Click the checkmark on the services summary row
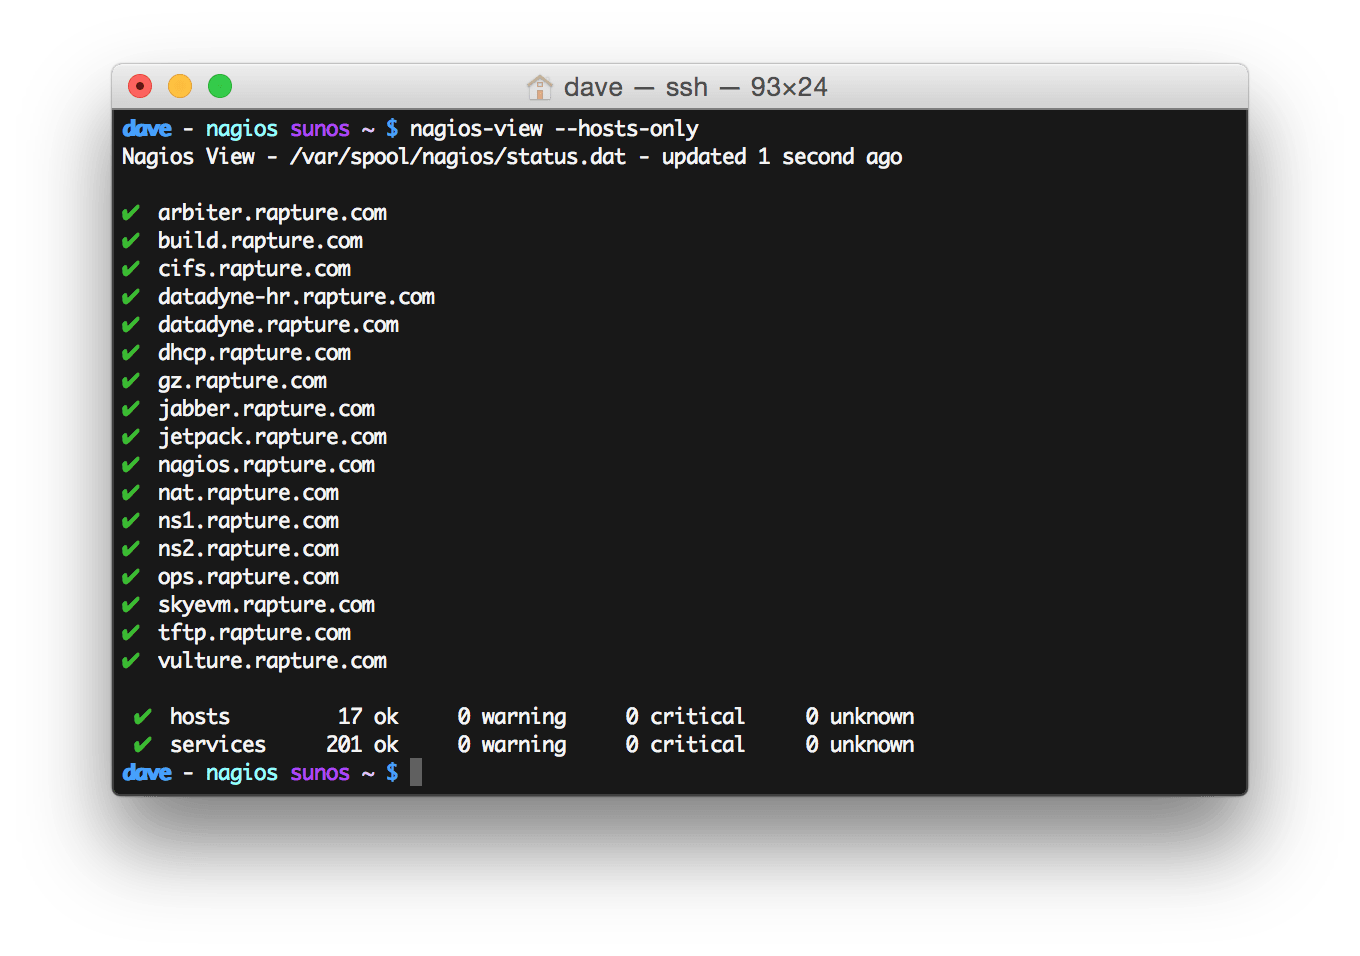The image size is (1360, 956). (143, 745)
